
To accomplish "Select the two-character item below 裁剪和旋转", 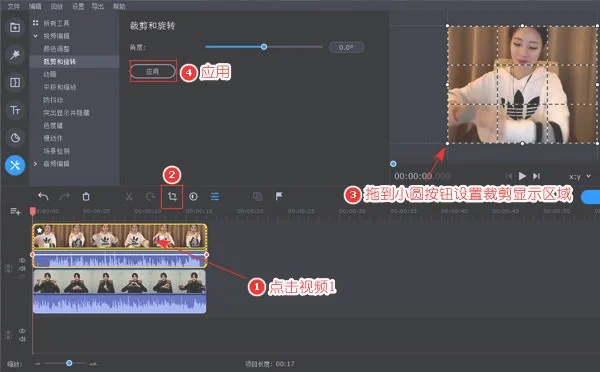I will [x=50, y=74].
